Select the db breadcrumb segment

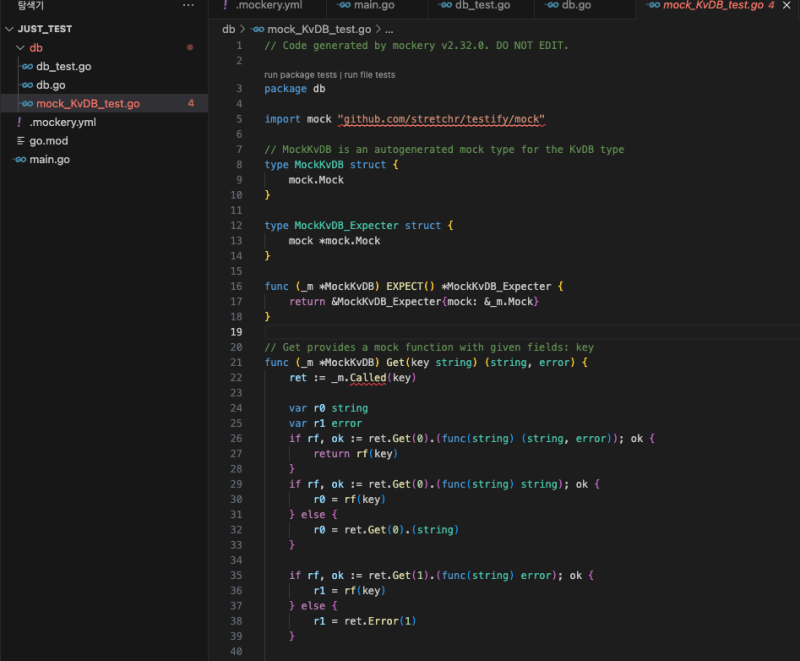[228, 29]
